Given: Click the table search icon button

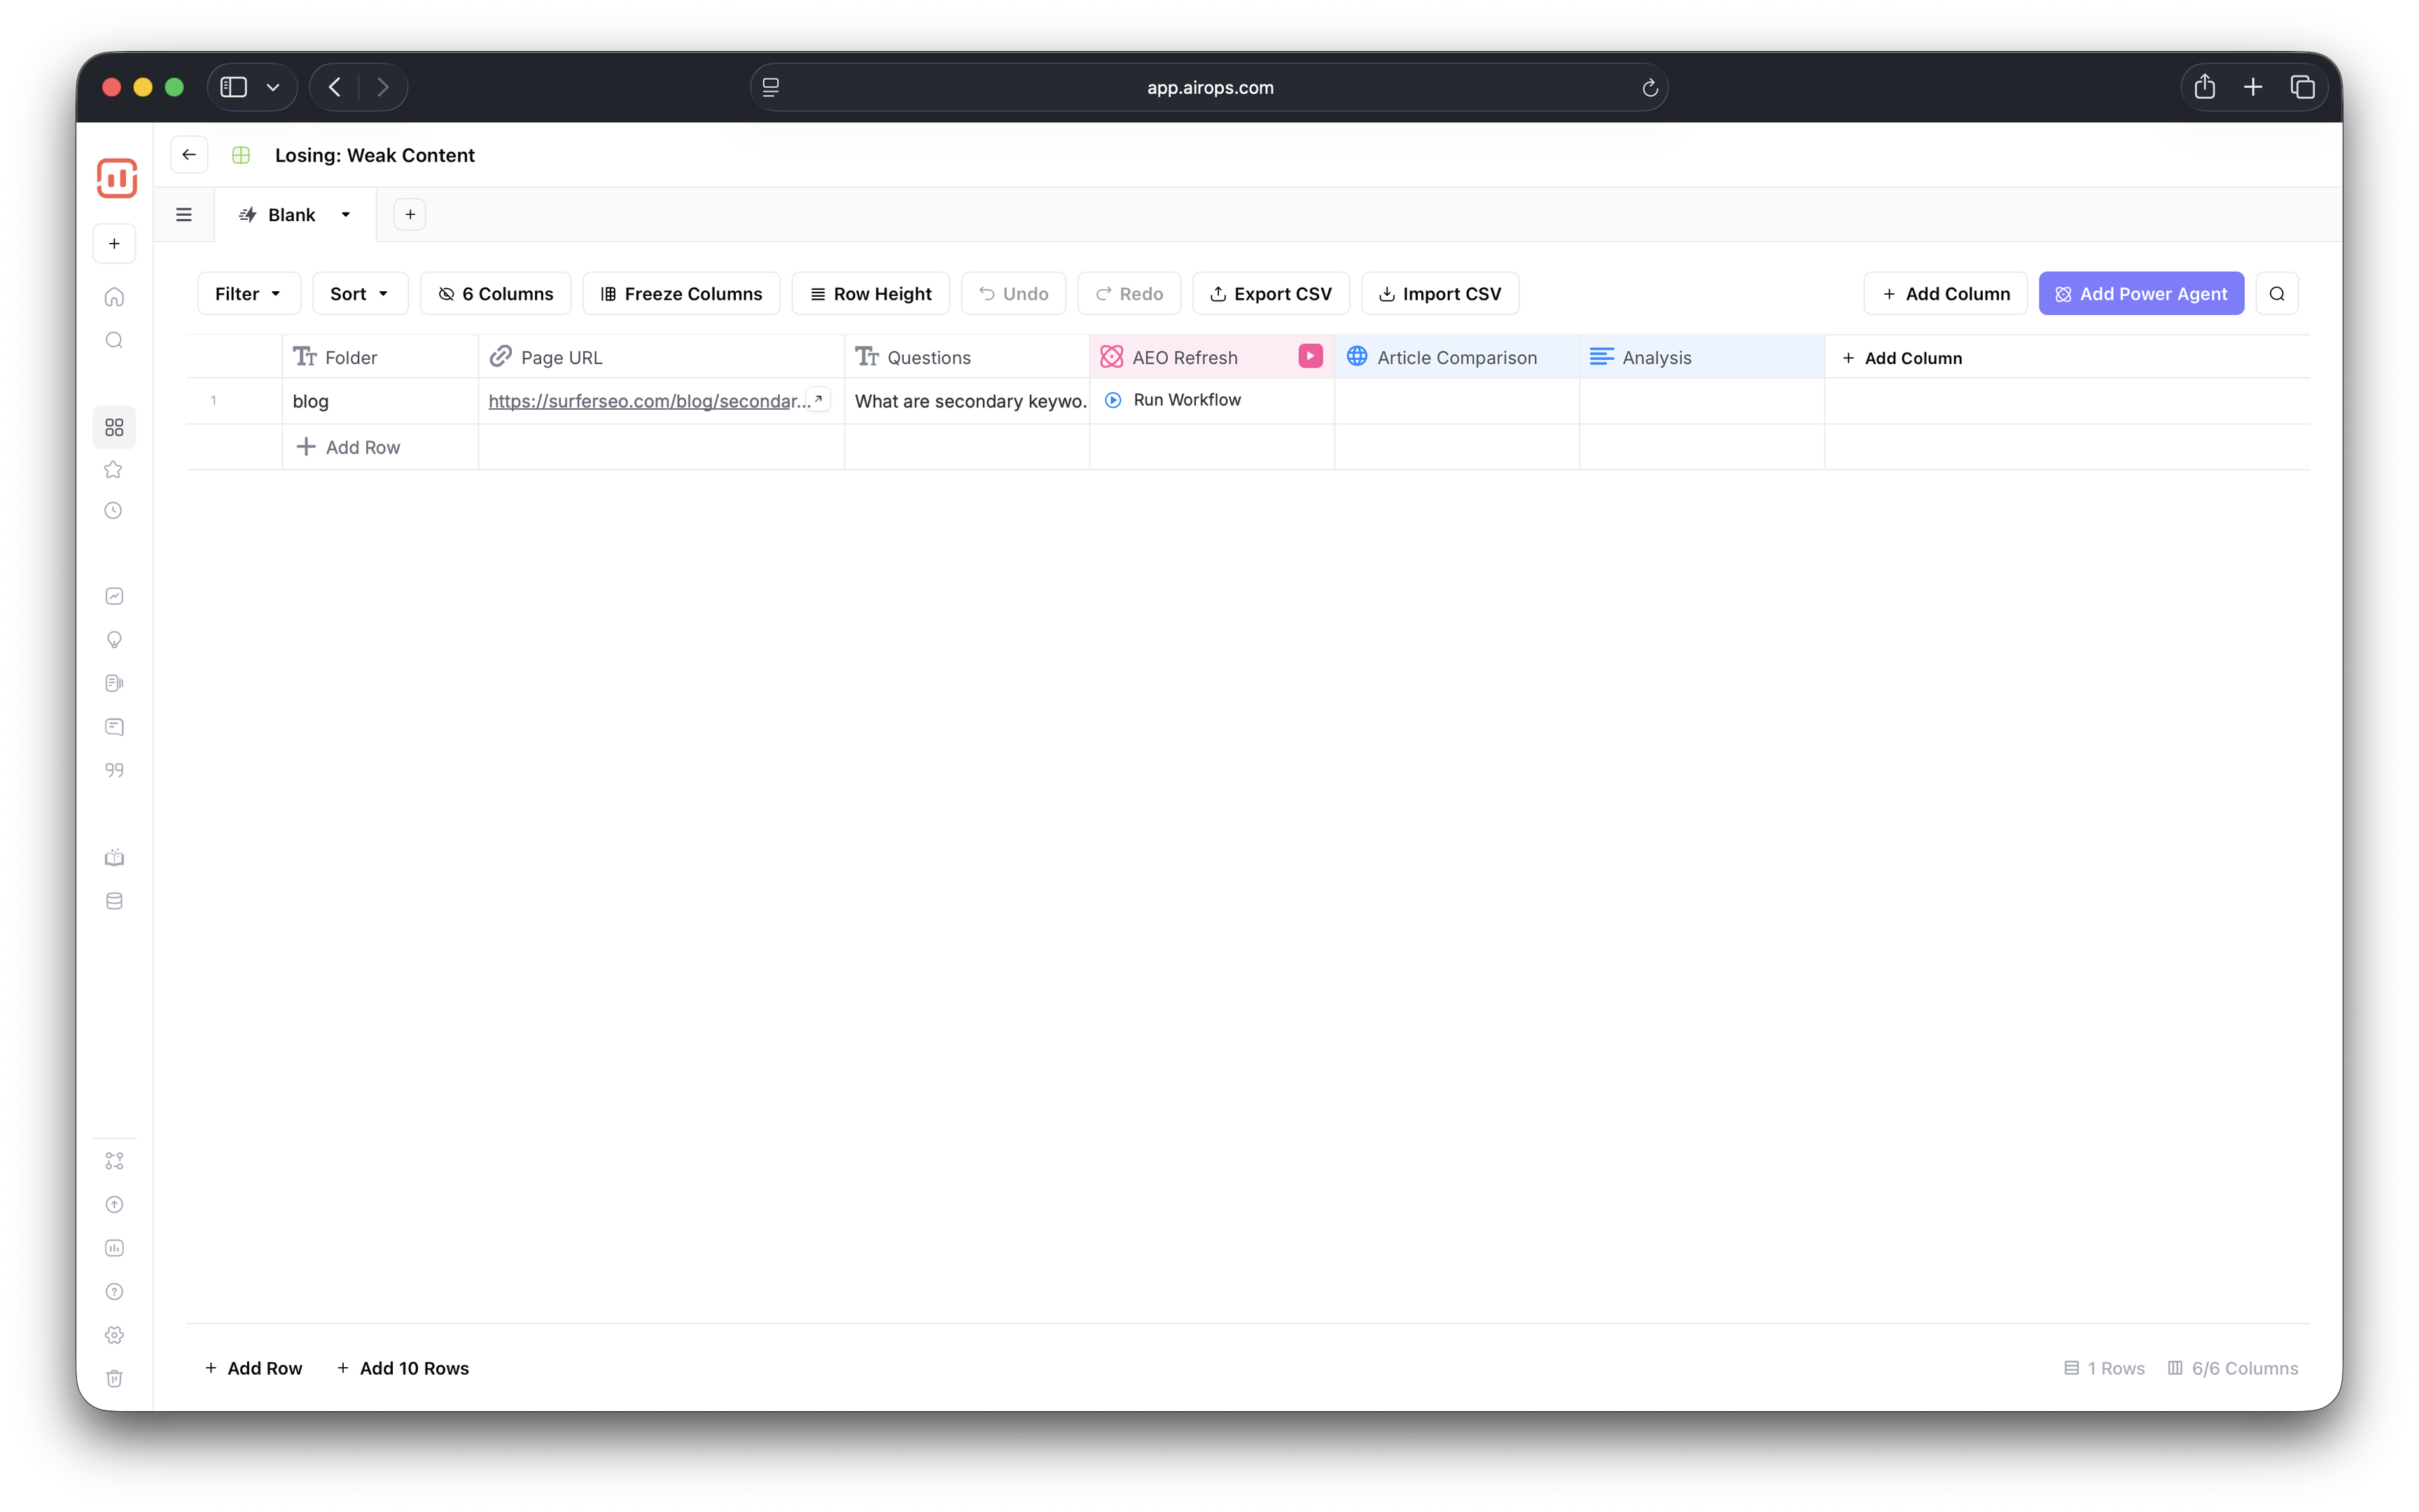Looking at the screenshot, I should tap(2277, 294).
